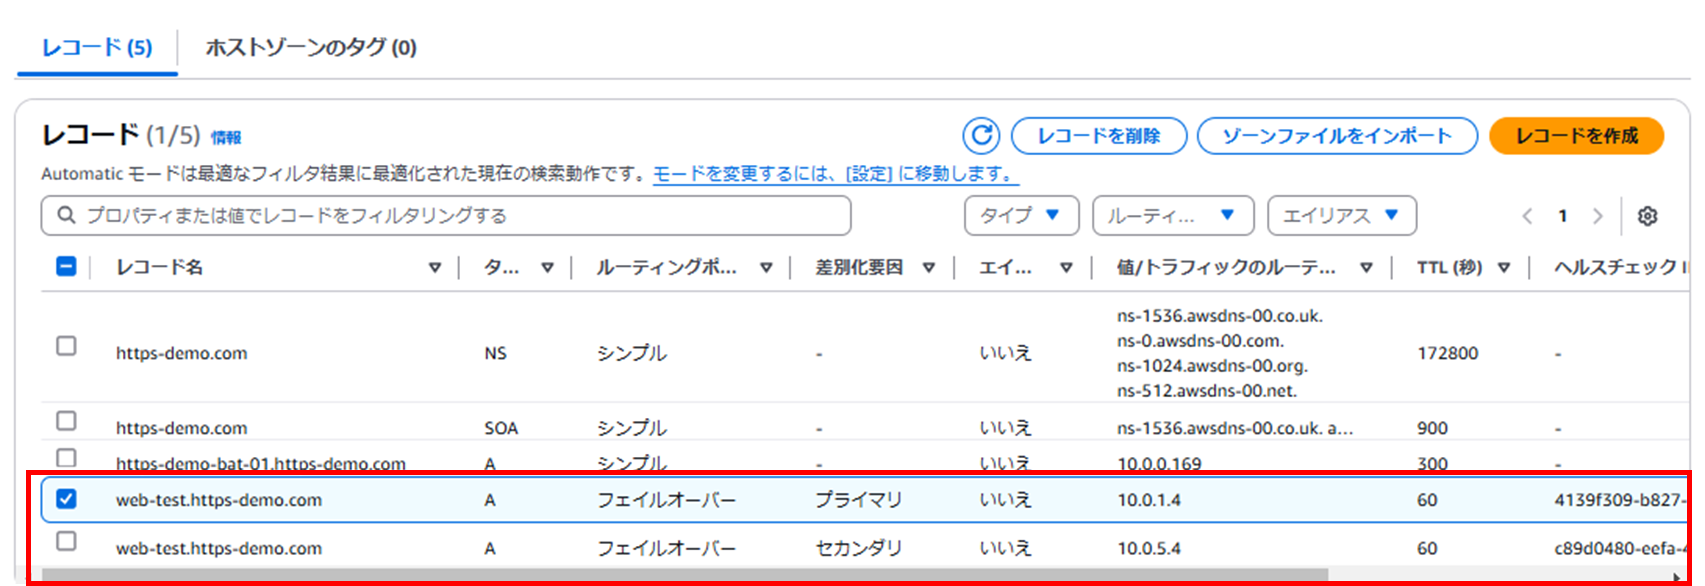The image size is (1705, 586).
Task: Click the プライマリ cell
Action: click(x=859, y=500)
